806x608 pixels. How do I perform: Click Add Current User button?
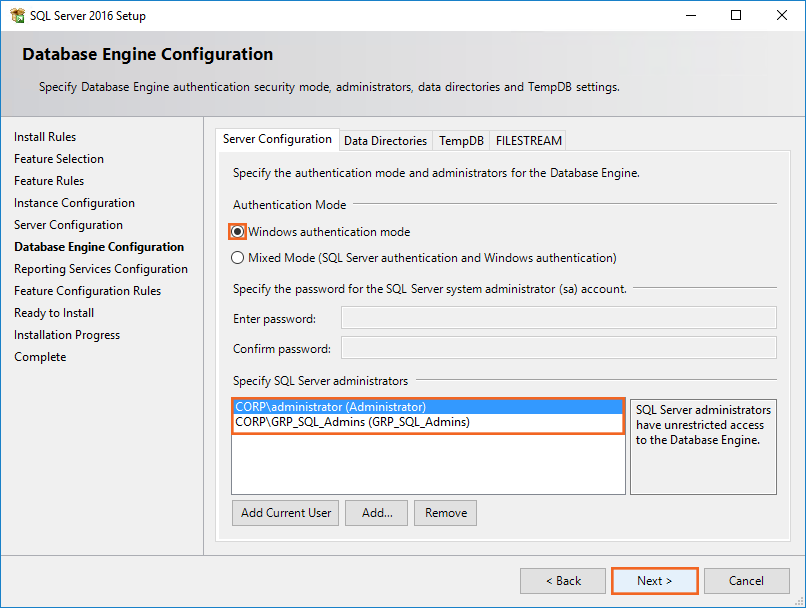(286, 513)
